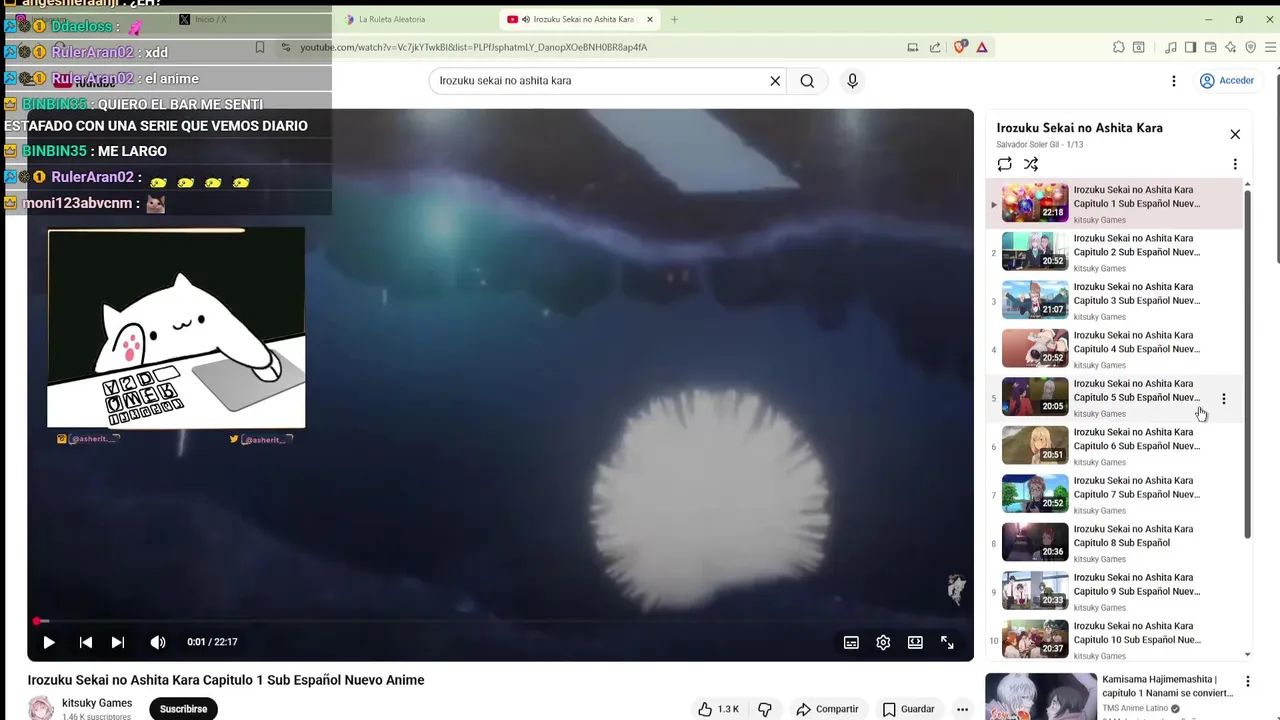Open Kamisama Hajimemashita recommended video
Image resolution: width=1280 pixels, height=720 pixels.
[x=1168, y=686]
